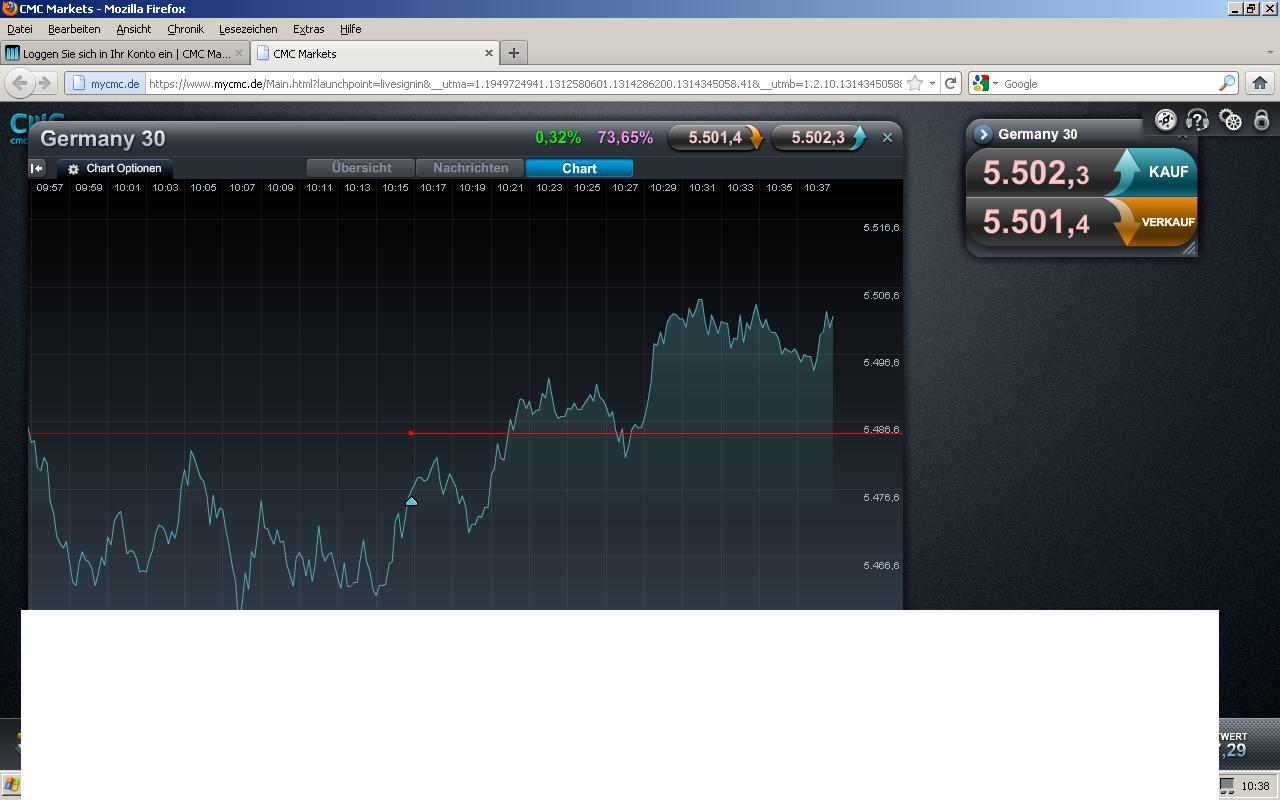
Task: Collapse the chart side panel arrow
Action: point(37,168)
